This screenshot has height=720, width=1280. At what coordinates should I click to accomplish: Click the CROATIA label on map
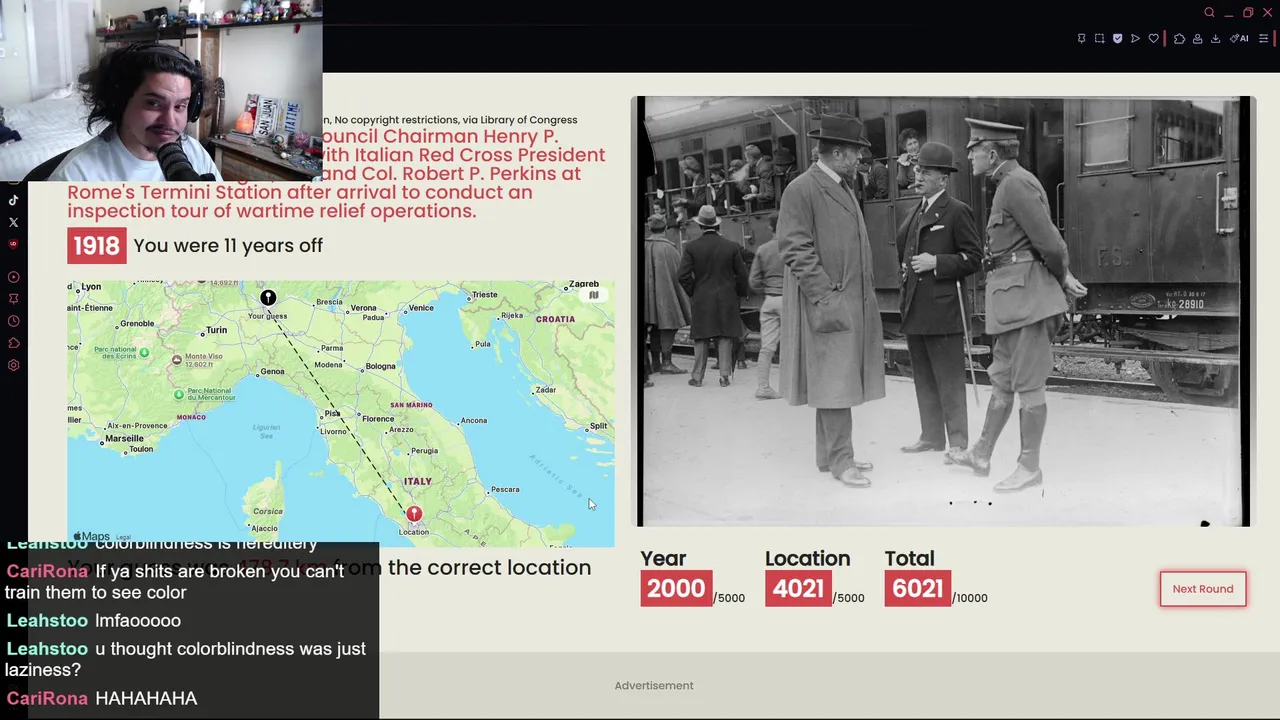pos(555,319)
